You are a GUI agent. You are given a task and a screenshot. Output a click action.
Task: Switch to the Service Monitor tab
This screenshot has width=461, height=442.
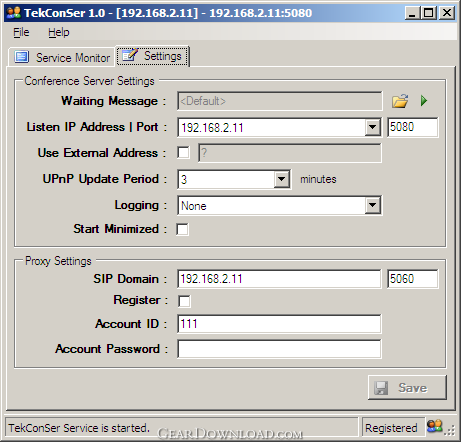[62, 57]
